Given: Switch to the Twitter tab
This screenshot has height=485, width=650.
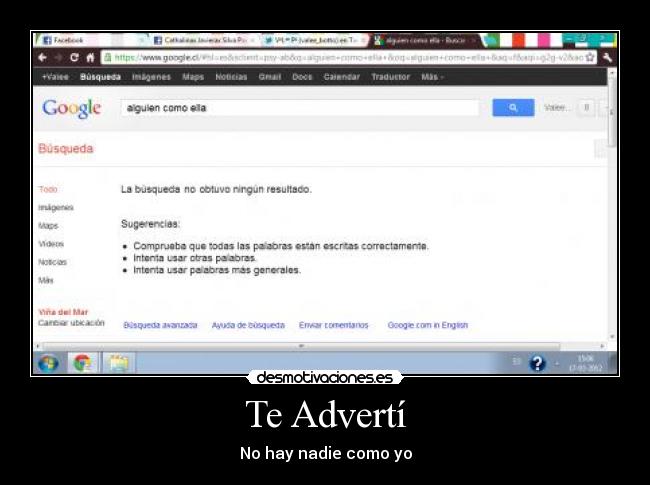Looking at the screenshot, I should pos(315,40).
